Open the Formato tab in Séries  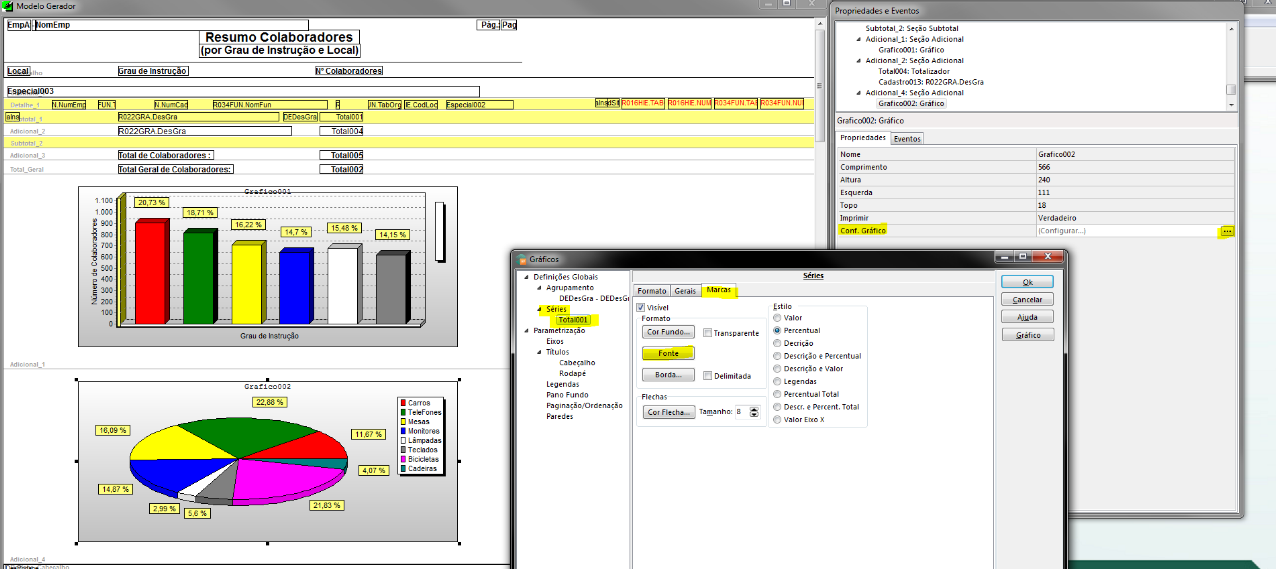tap(651, 291)
